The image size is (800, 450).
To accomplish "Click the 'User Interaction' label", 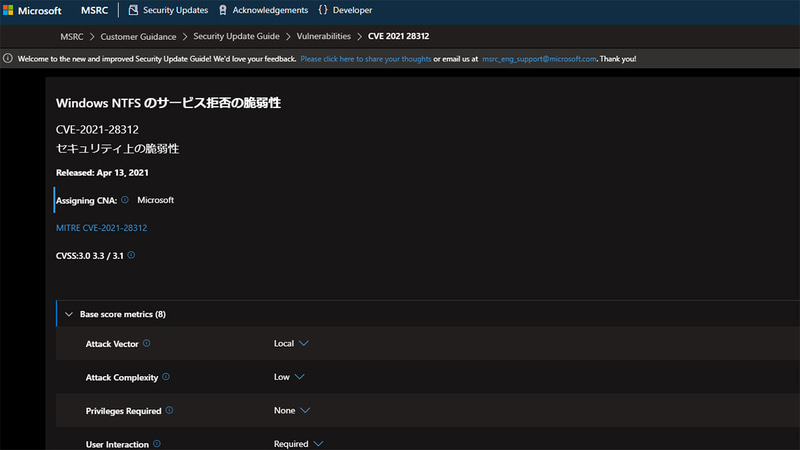I will (x=117, y=444).
